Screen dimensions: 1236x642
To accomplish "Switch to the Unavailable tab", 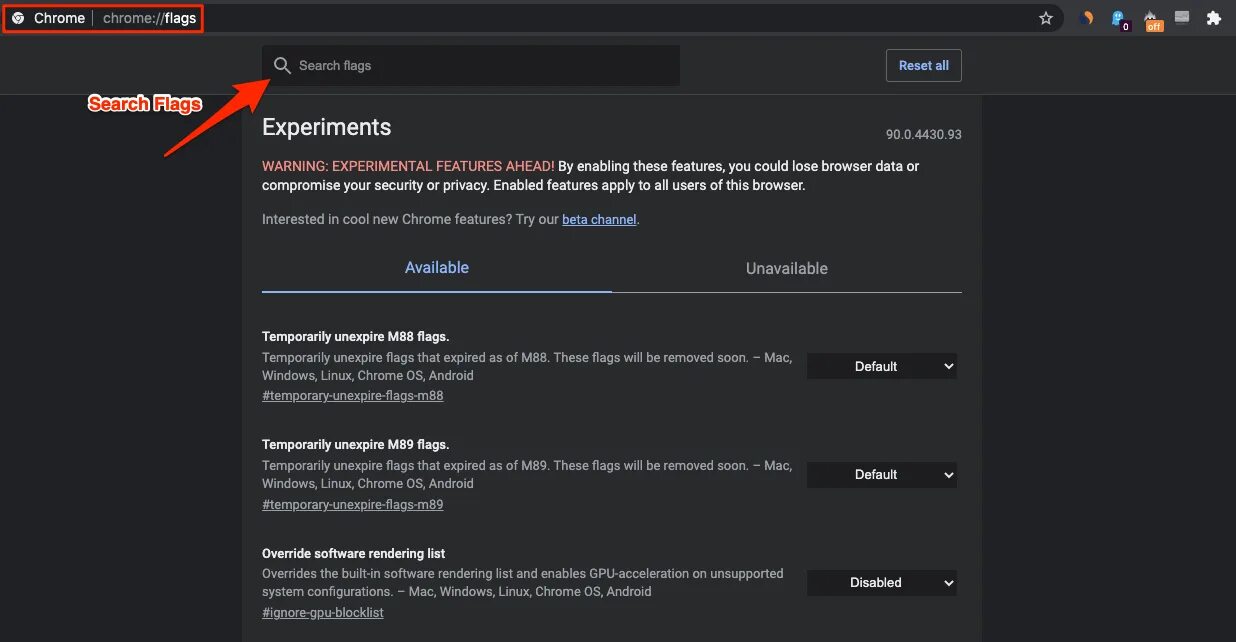I will (787, 268).
